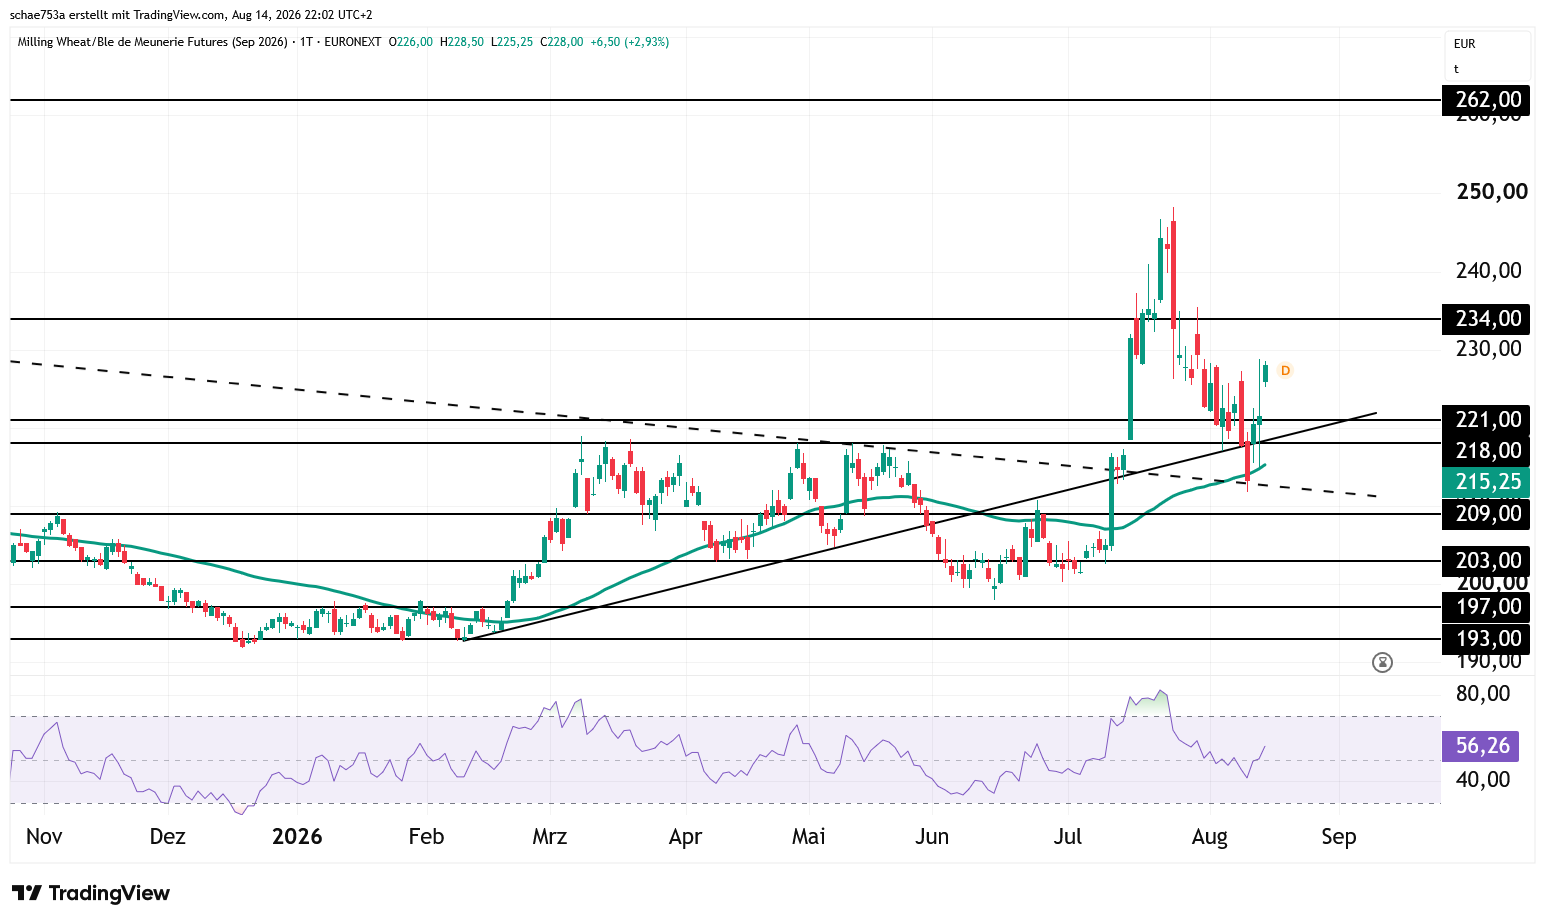Click the 230,00 price axis value
Image resolution: width=1545 pixels, height=923 pixels.
[1489, 349]
